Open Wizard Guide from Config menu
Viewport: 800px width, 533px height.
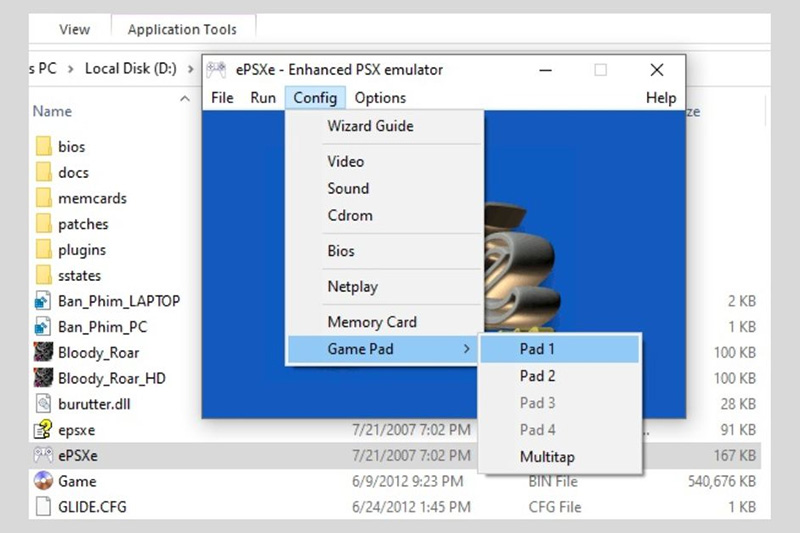(x=370, y=126)
